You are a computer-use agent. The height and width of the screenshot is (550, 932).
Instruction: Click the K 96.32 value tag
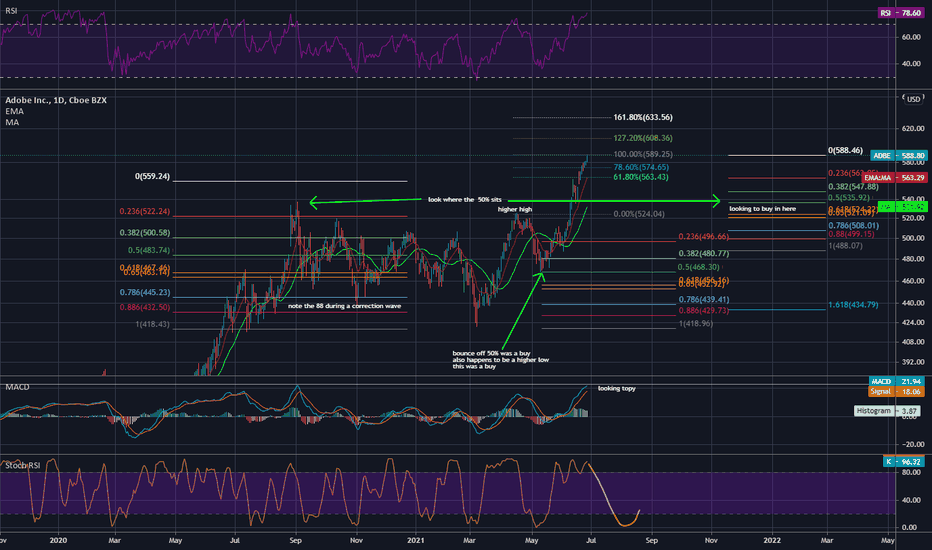(x=903, y=461)
